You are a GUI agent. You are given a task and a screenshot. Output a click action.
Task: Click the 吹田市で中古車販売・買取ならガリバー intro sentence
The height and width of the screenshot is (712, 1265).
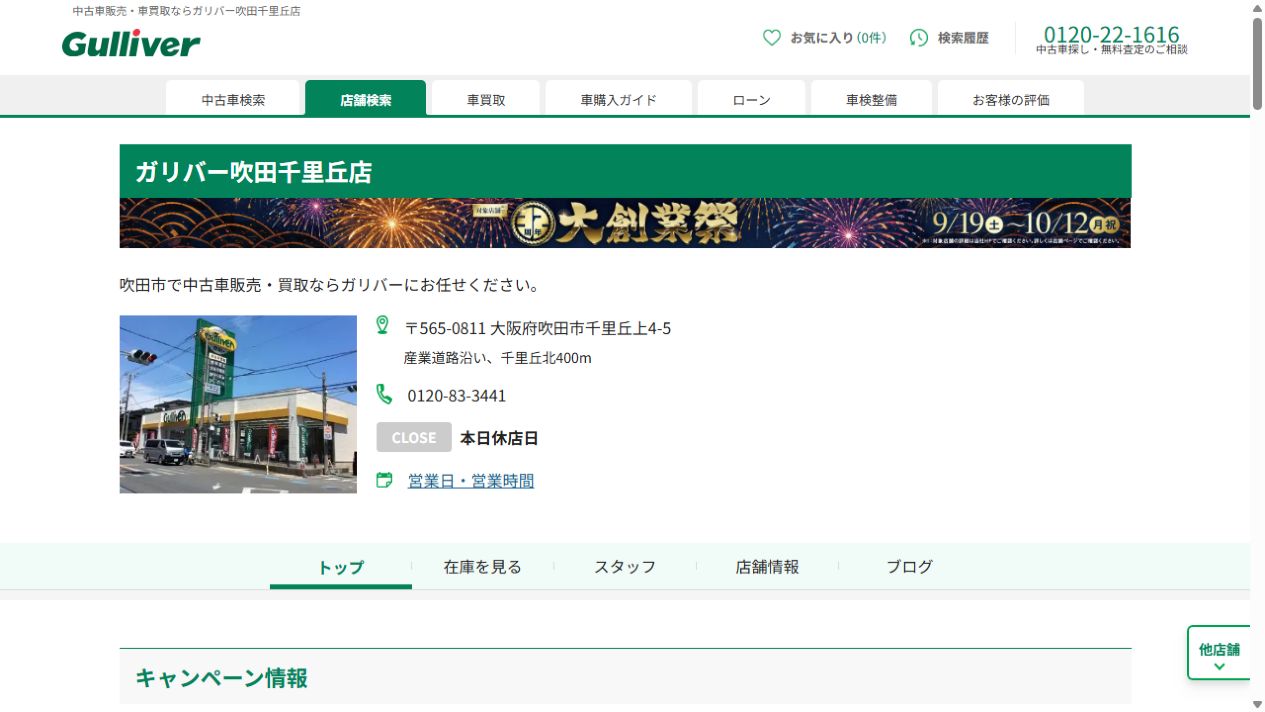(330, 285)
